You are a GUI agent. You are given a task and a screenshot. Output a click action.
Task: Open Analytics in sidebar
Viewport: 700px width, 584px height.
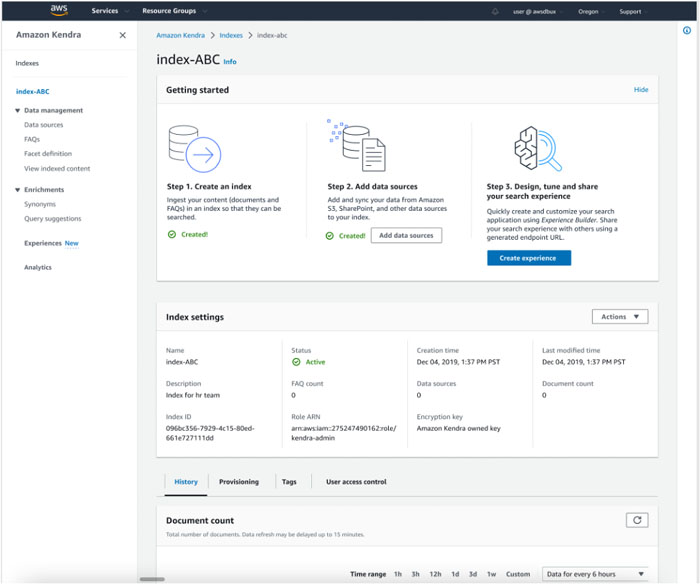[x=38, y=267]
